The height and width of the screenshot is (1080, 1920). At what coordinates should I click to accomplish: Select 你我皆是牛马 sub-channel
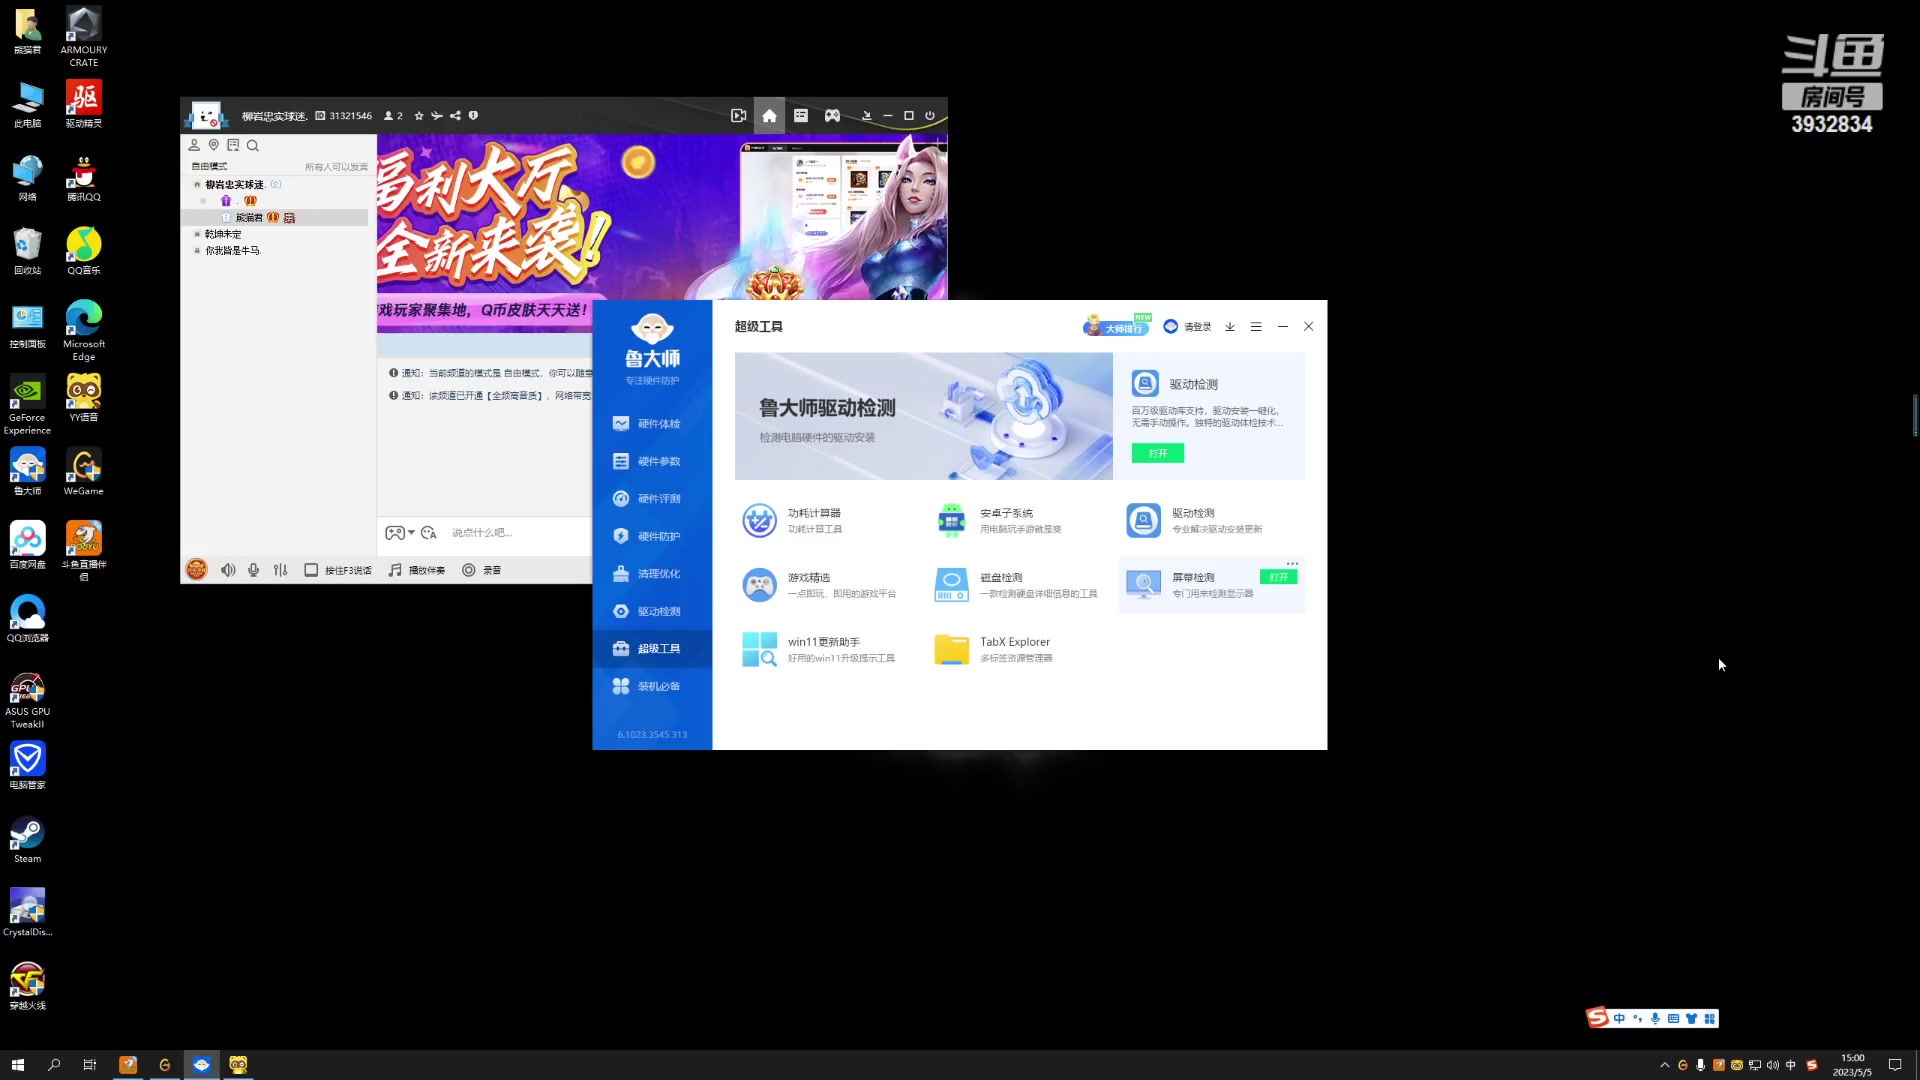tap(232, 251)
